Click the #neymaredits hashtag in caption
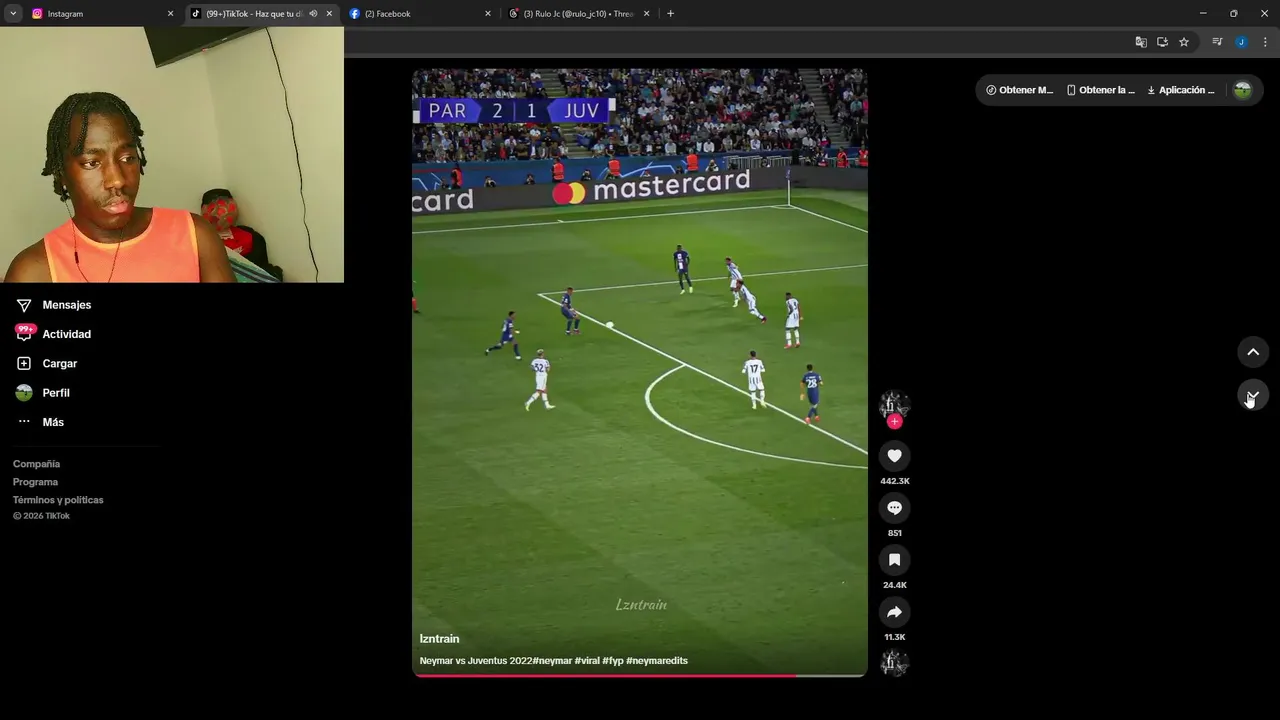The image size is (1280, 720). coord(657,661)
